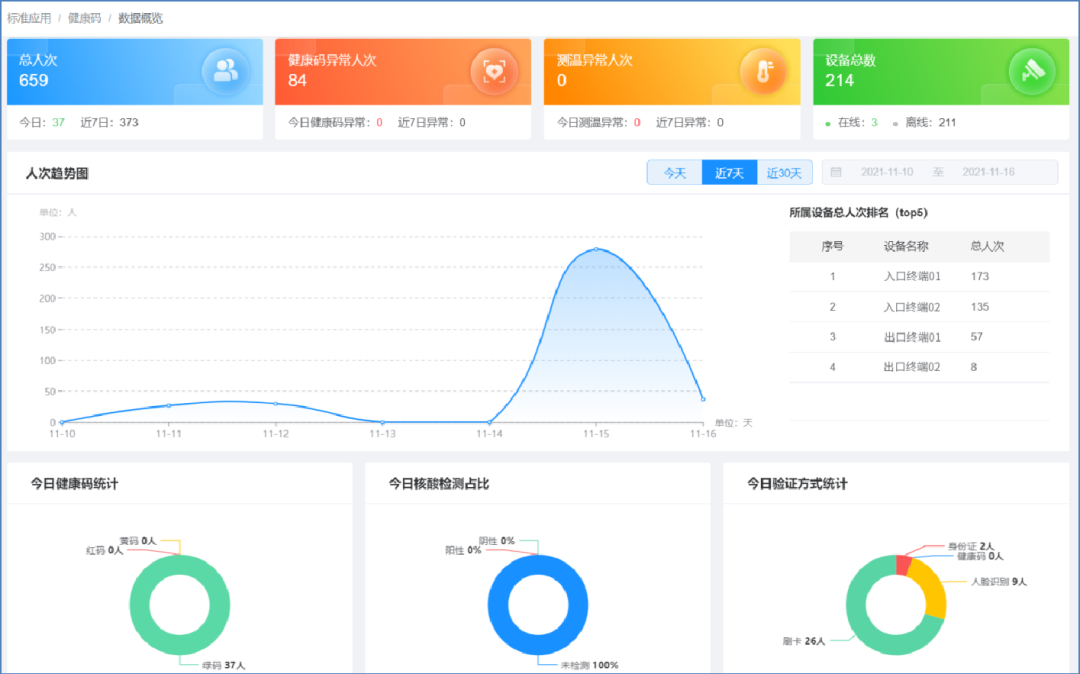Click the green online status dot
Viewport: 1080px width, 674px height.
coord(828,124)
